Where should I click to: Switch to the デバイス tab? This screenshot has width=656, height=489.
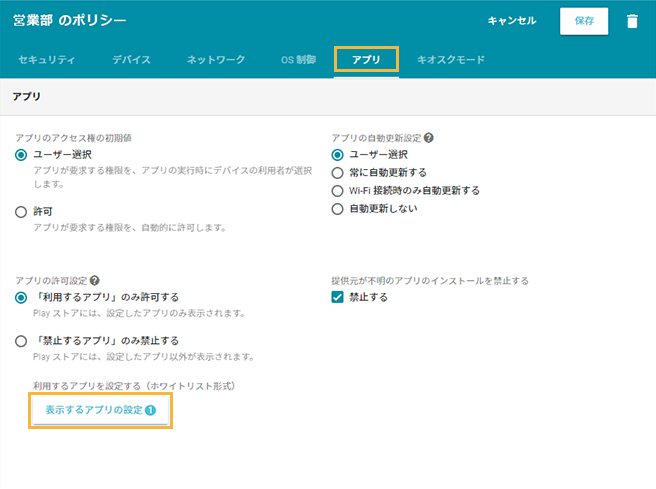(x=131, y=60)
